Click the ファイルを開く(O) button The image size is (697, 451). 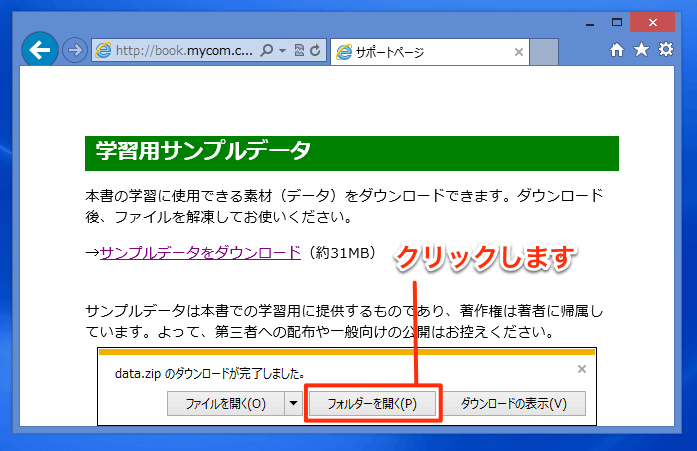pyautogui.click(x=225, y=403)
